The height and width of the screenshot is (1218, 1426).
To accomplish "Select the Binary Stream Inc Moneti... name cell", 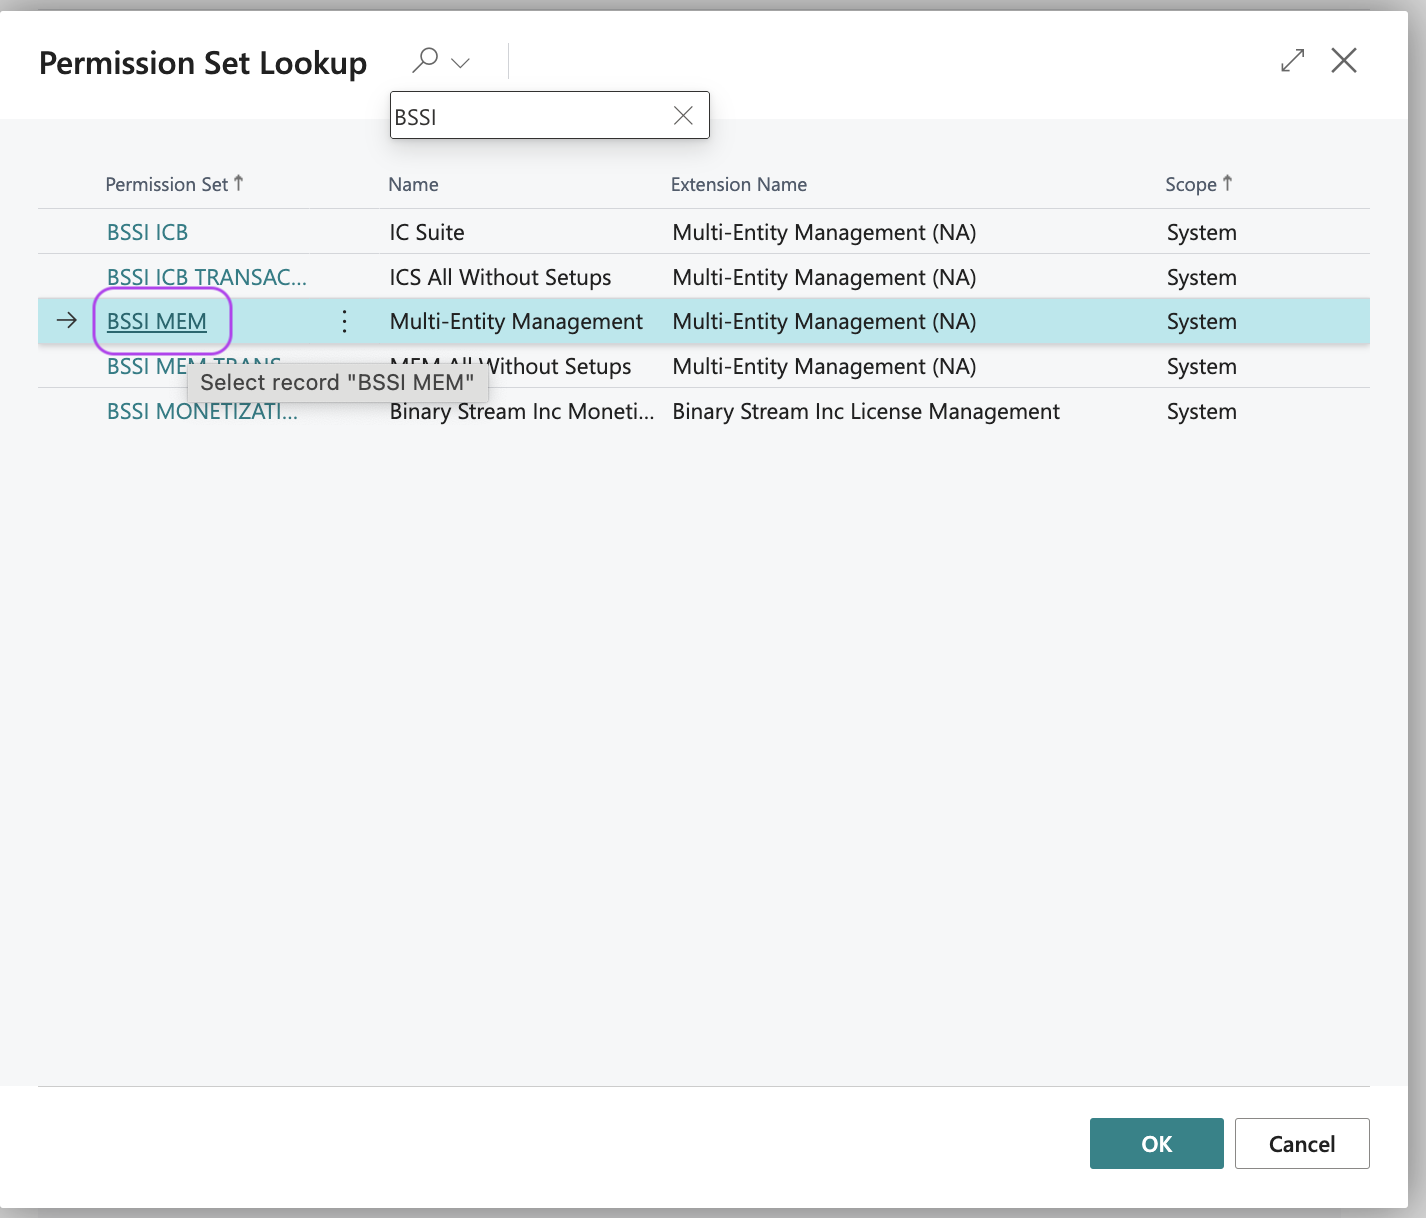I will click(522, 411).
